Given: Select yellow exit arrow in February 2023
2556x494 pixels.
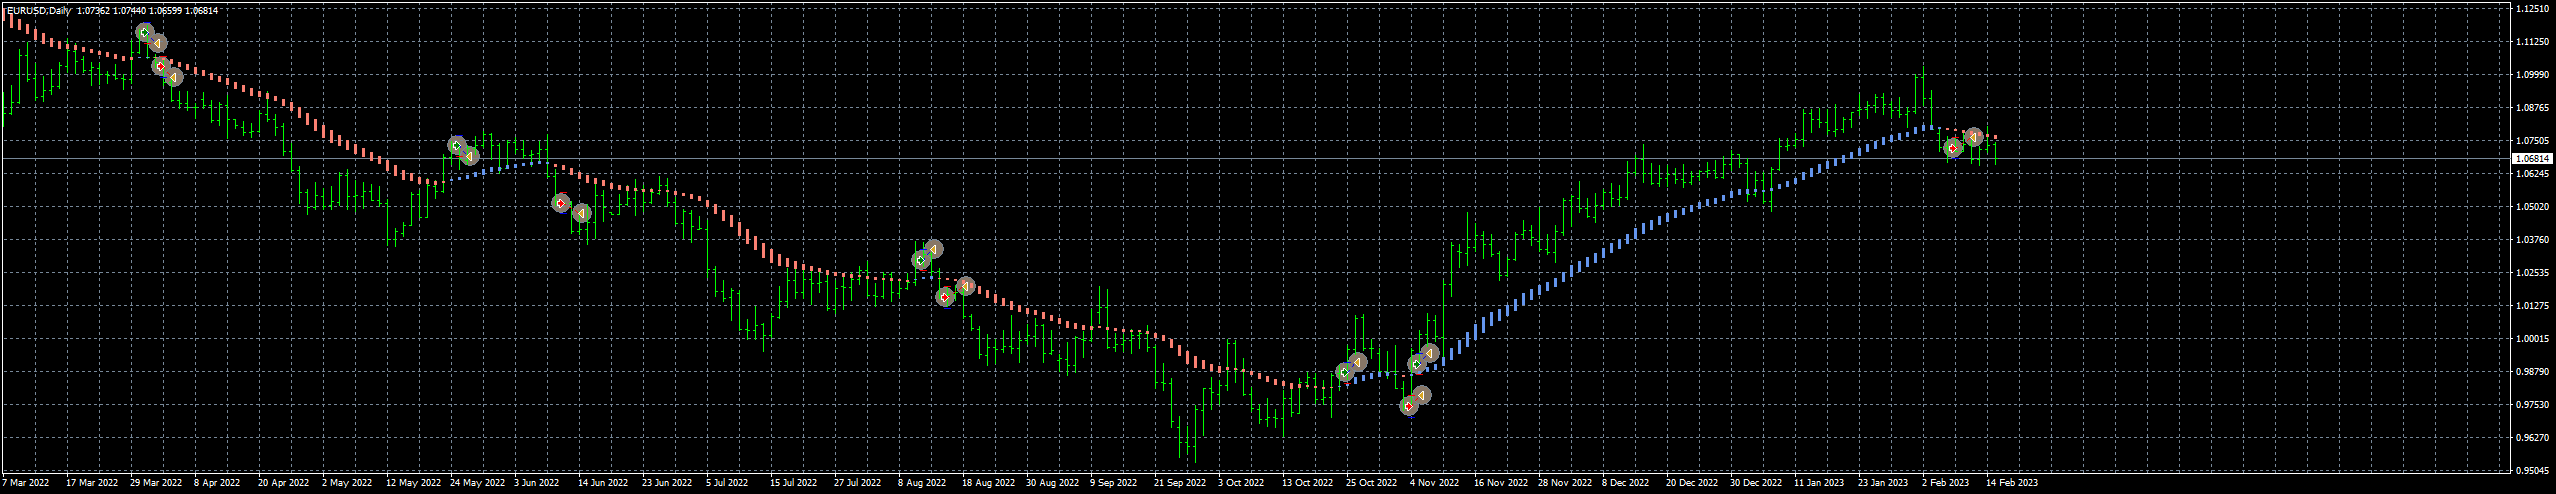Looking at the screenshot, I should (1973, 137).
